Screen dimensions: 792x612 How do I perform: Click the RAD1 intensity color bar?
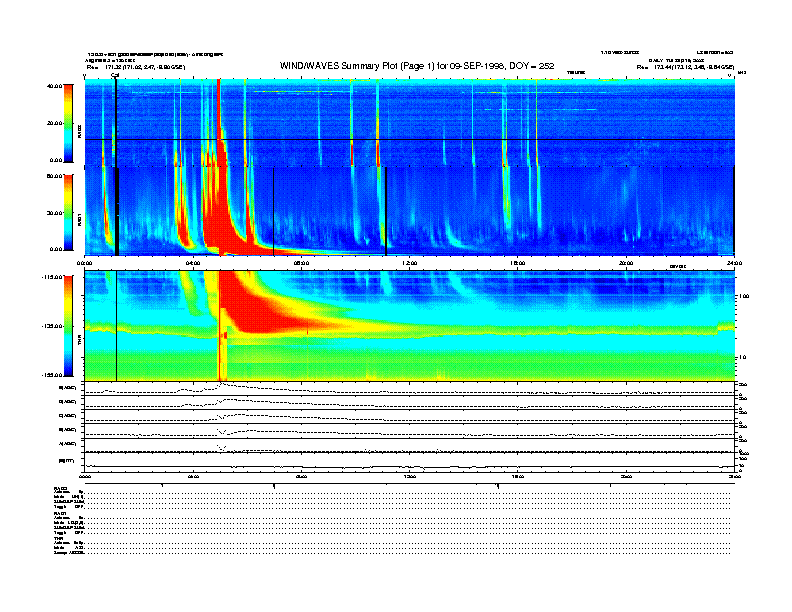tap(68, 212)
